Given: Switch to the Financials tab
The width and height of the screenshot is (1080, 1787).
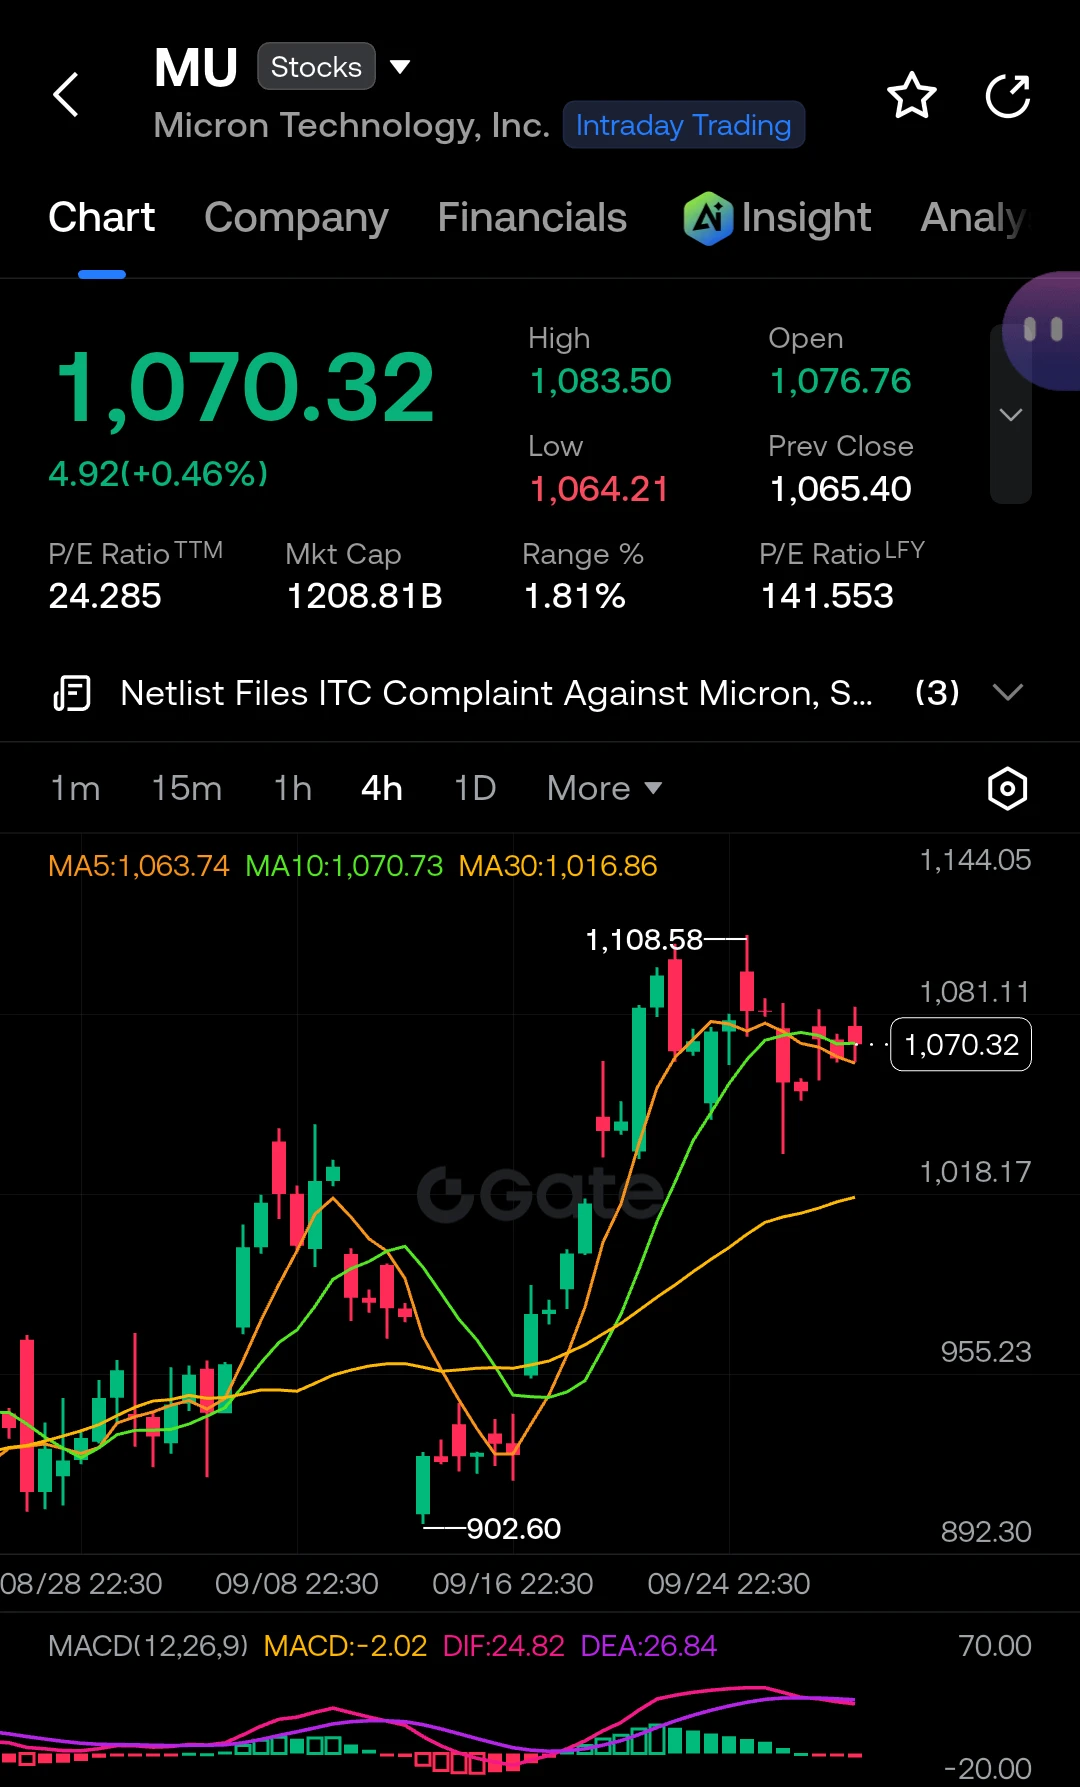Looking at the screenshot, I should pyautogui.click(x=532, y=217).
